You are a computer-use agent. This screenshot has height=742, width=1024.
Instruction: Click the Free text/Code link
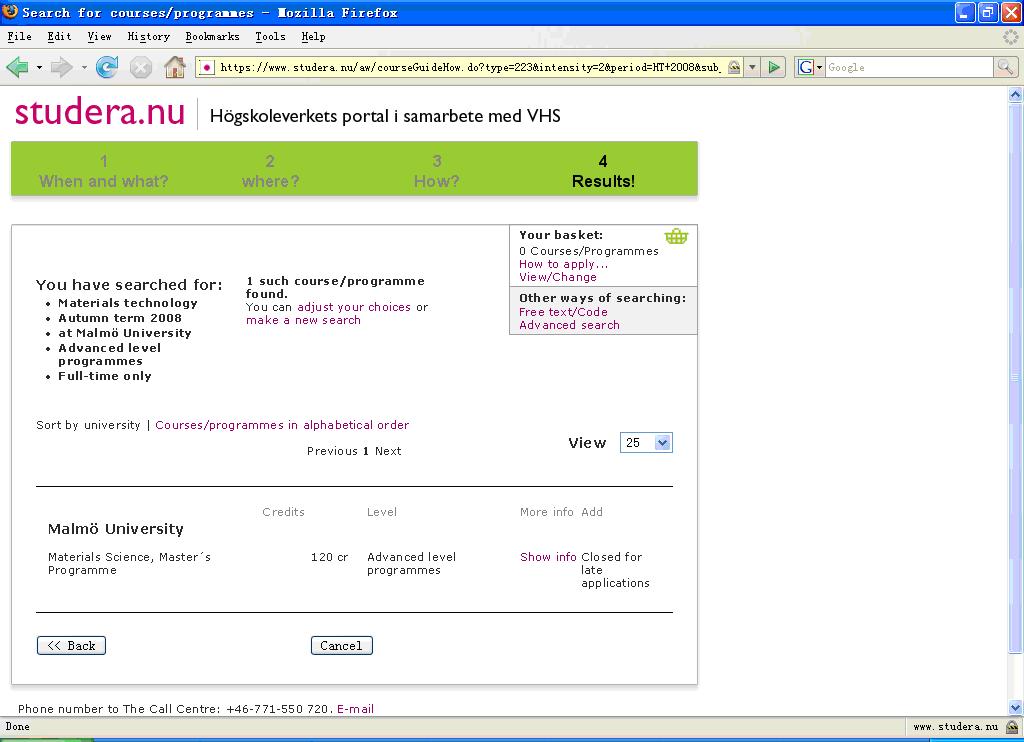(563, 312)
